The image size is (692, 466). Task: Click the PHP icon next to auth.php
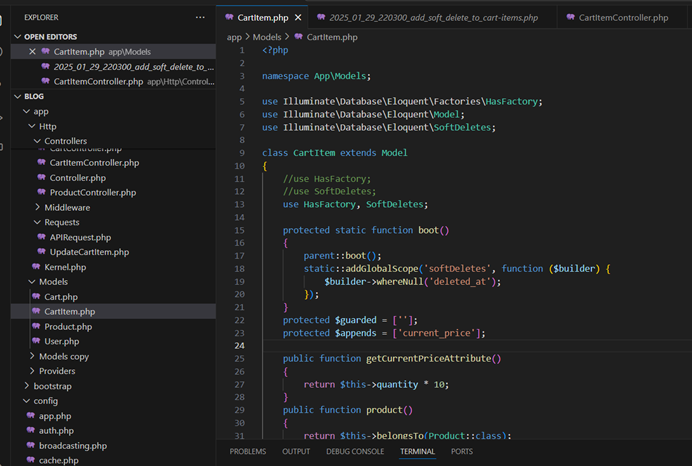(33, 430)
